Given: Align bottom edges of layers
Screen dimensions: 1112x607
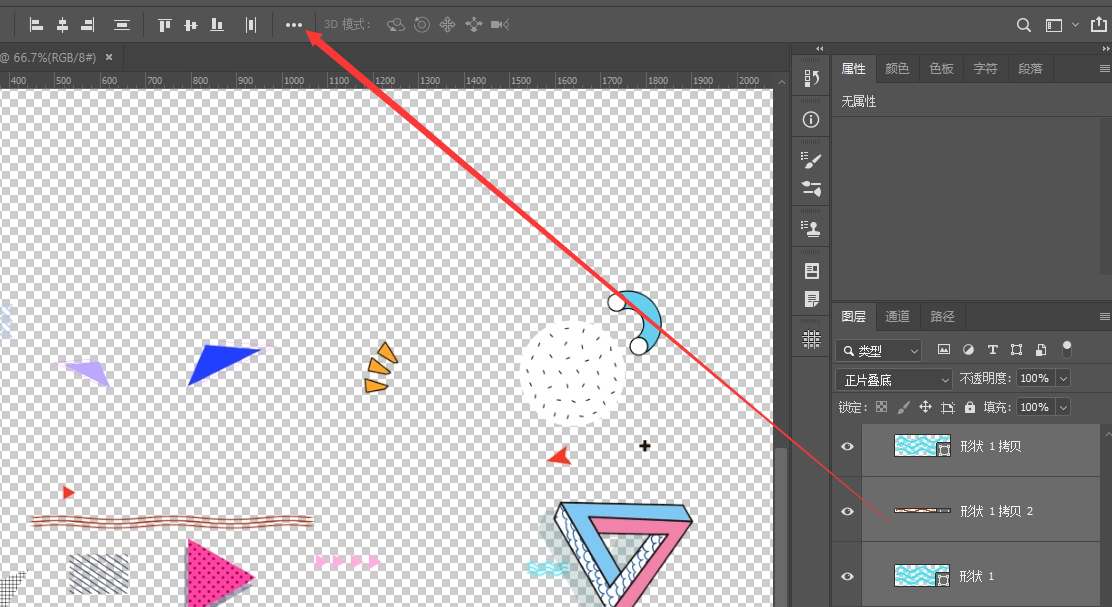Looking at the screenshot, I should [217, 25].
